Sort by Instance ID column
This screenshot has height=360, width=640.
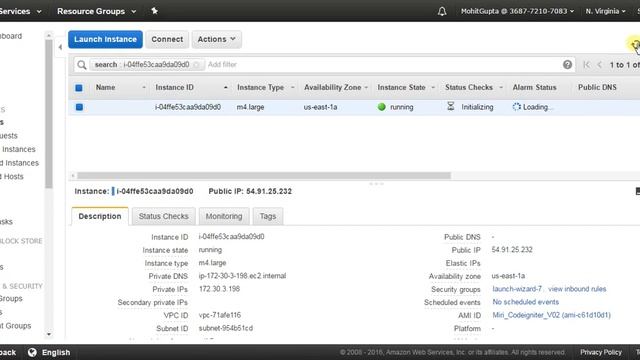coord(174,87)
